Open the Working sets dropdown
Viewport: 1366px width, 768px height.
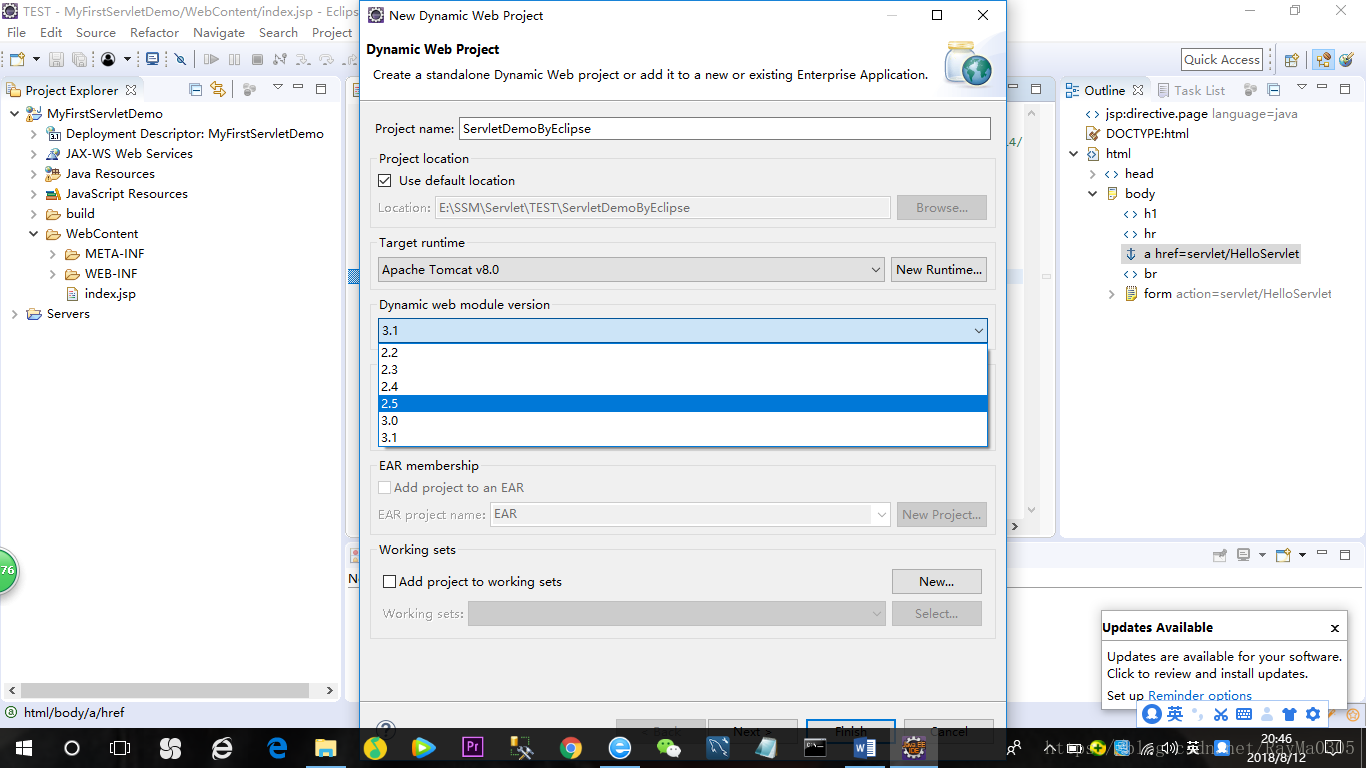point(677,613)
